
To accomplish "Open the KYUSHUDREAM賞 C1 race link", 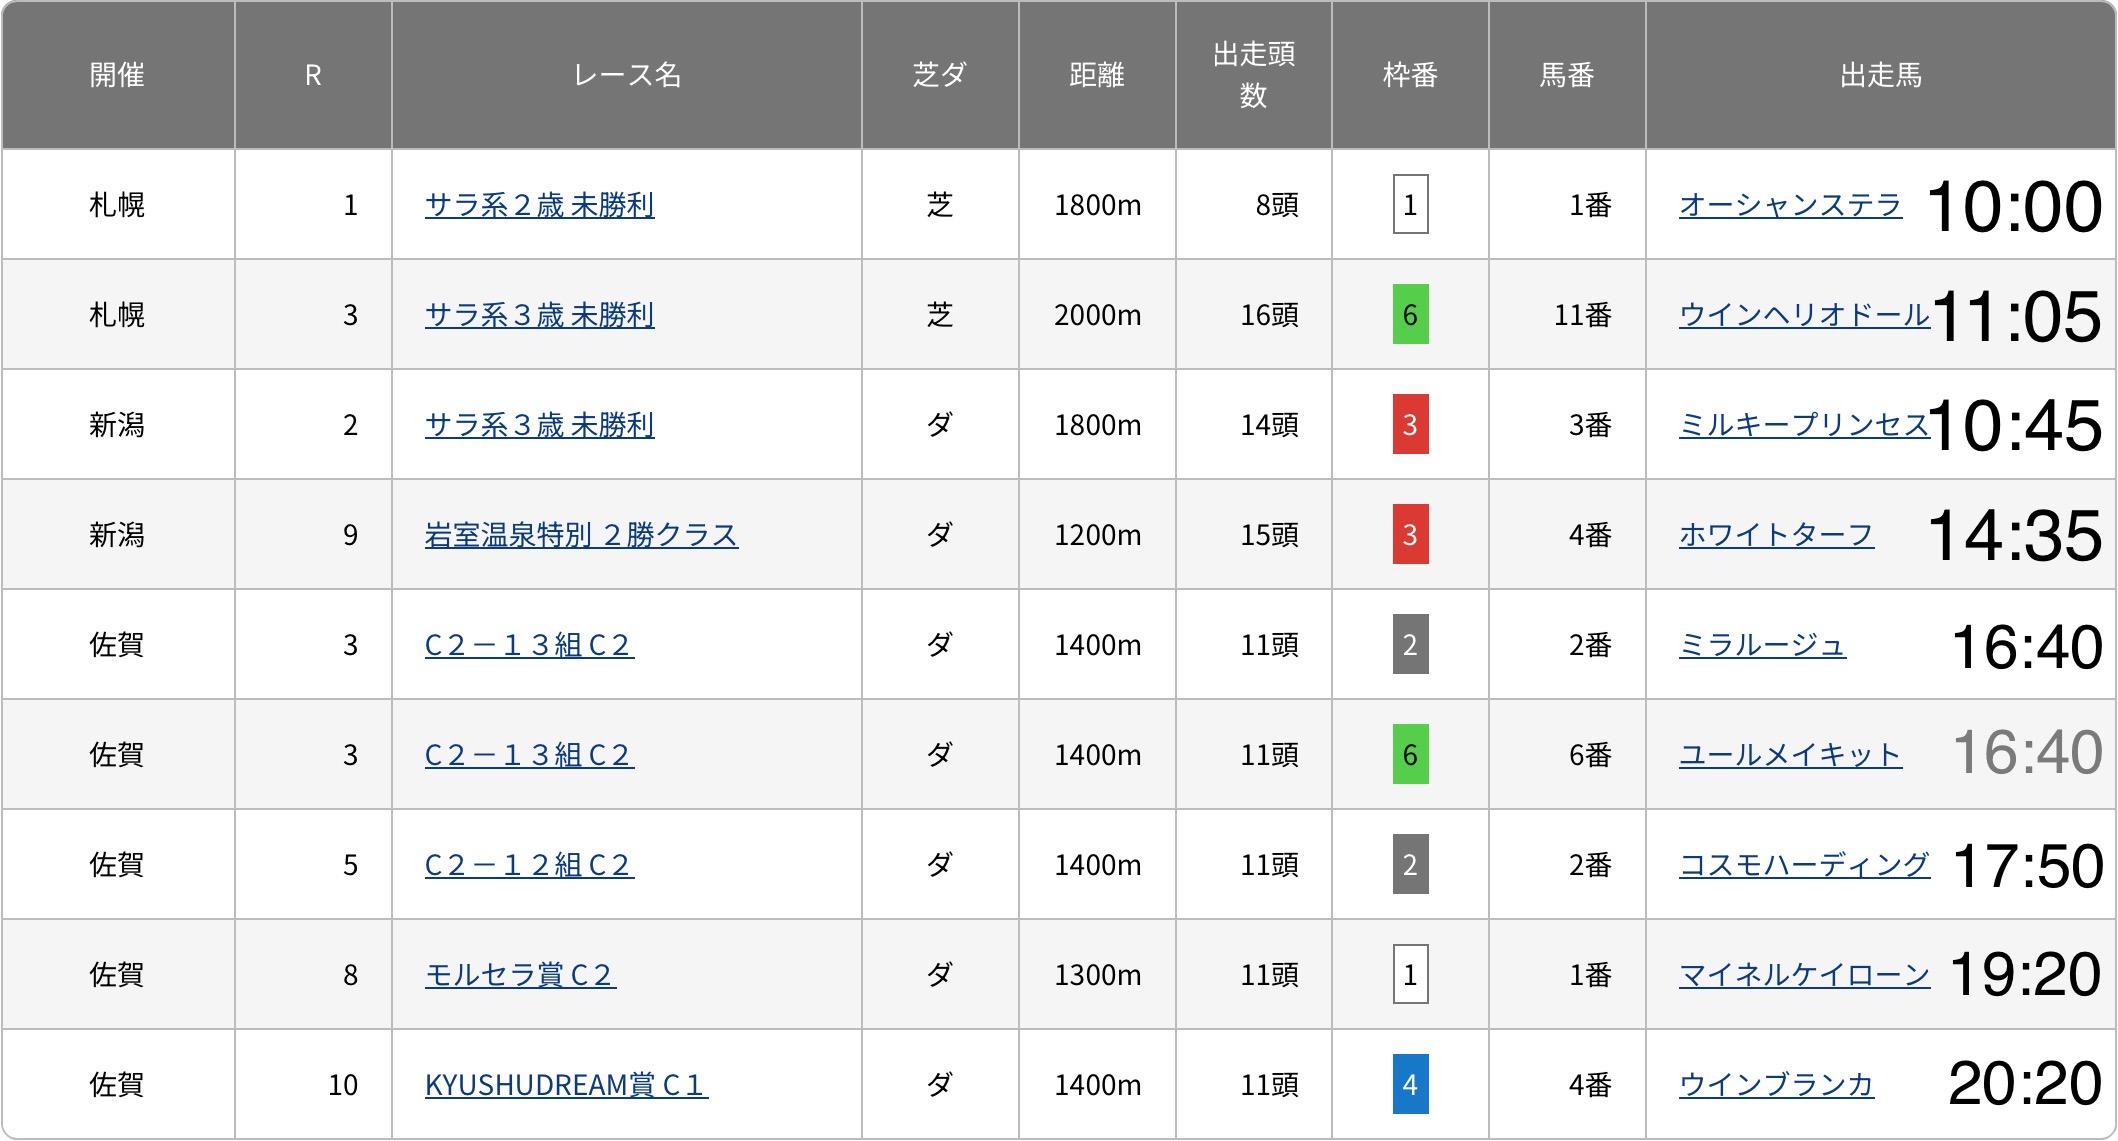I will point(566,1085).
